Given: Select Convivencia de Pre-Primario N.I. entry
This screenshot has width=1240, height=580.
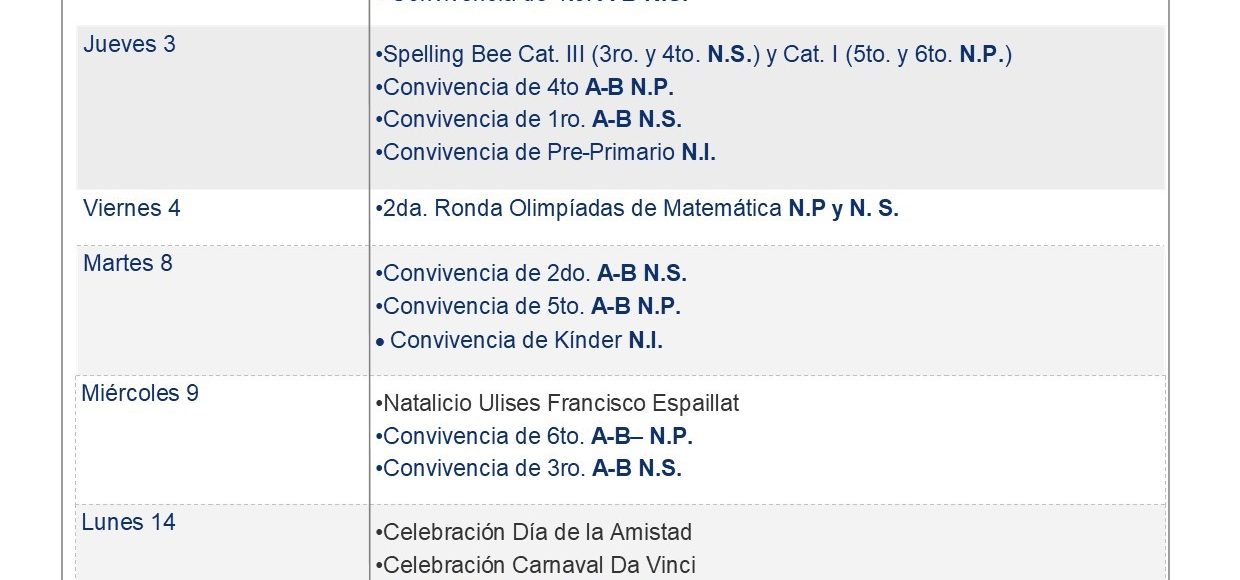Looking at the screenshot, I should pos(546,152).
